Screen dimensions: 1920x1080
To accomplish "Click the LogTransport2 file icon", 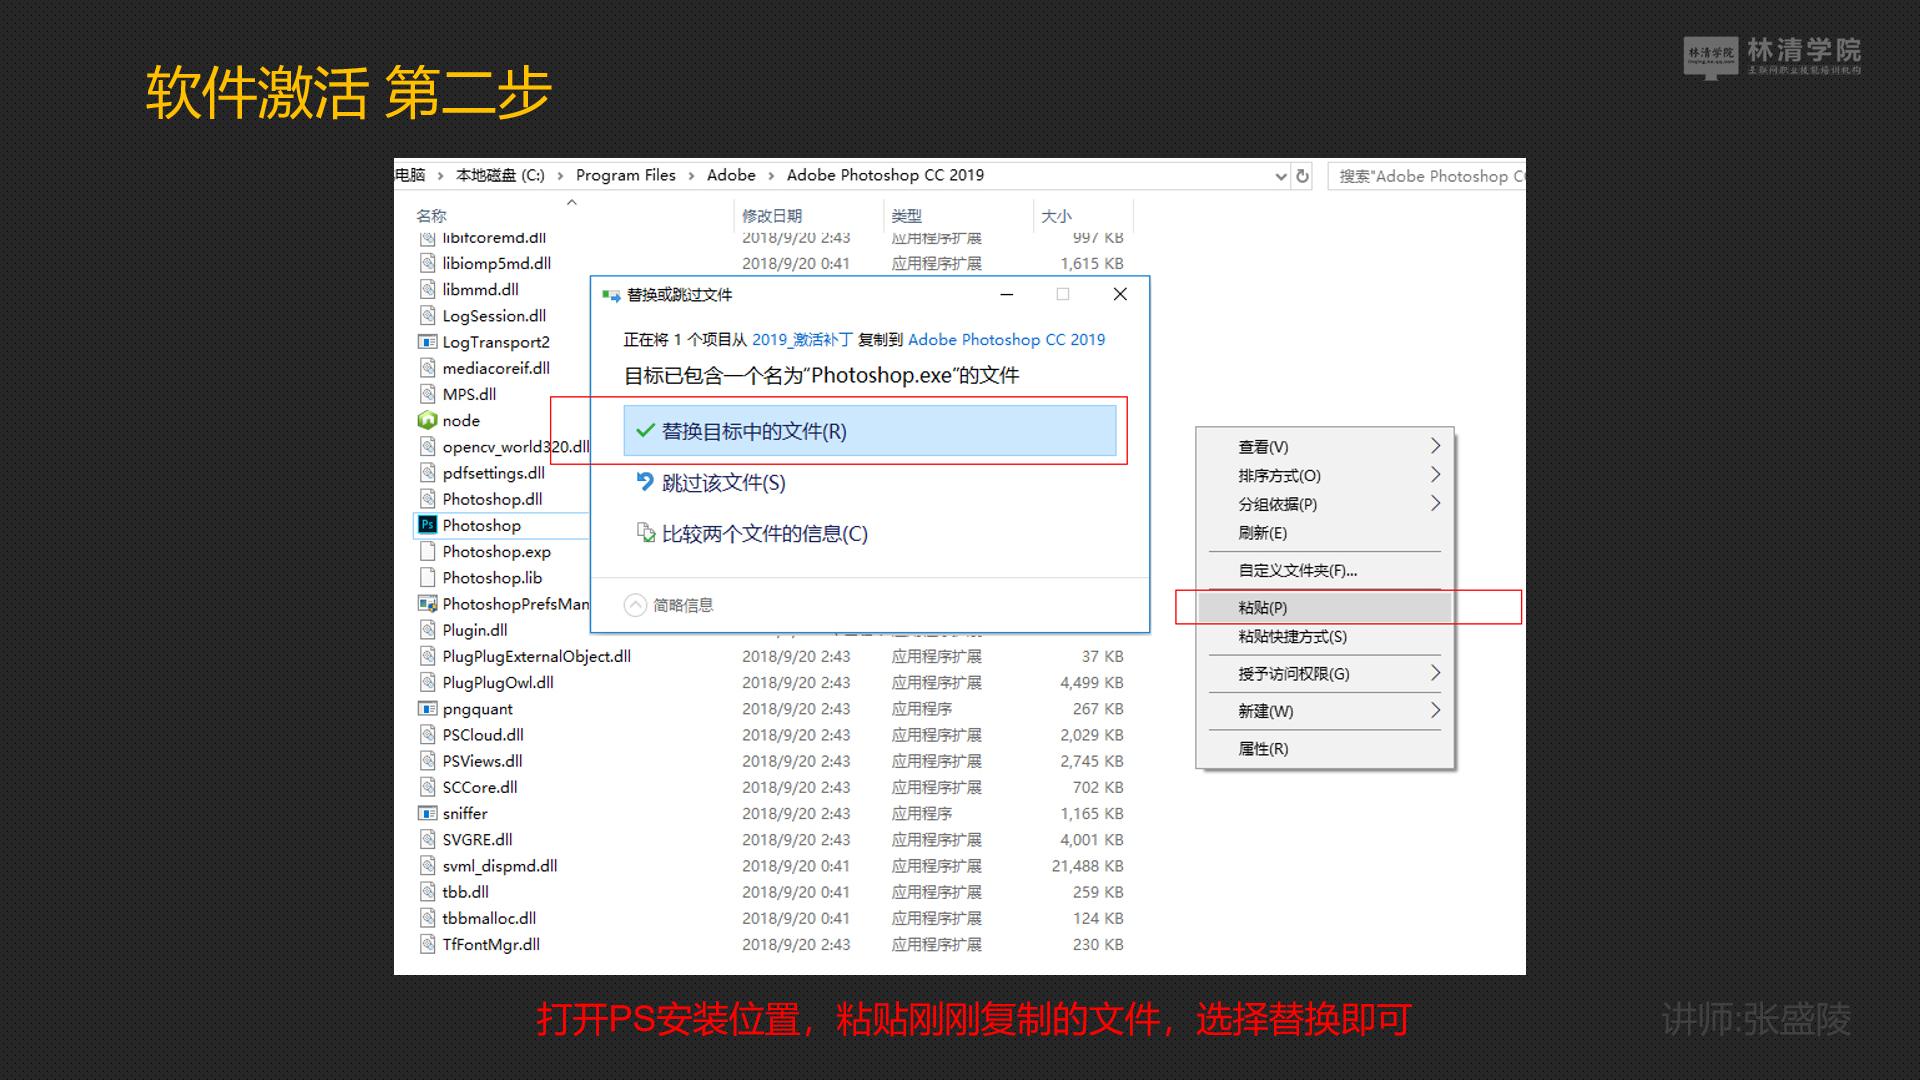I will [x=426, y=341].
